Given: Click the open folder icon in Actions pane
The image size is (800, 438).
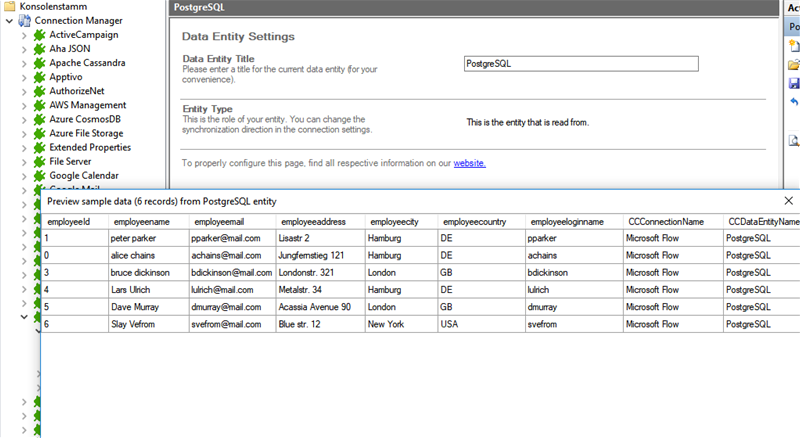Looking at the screenshot, I should click(x=794, y=65).
